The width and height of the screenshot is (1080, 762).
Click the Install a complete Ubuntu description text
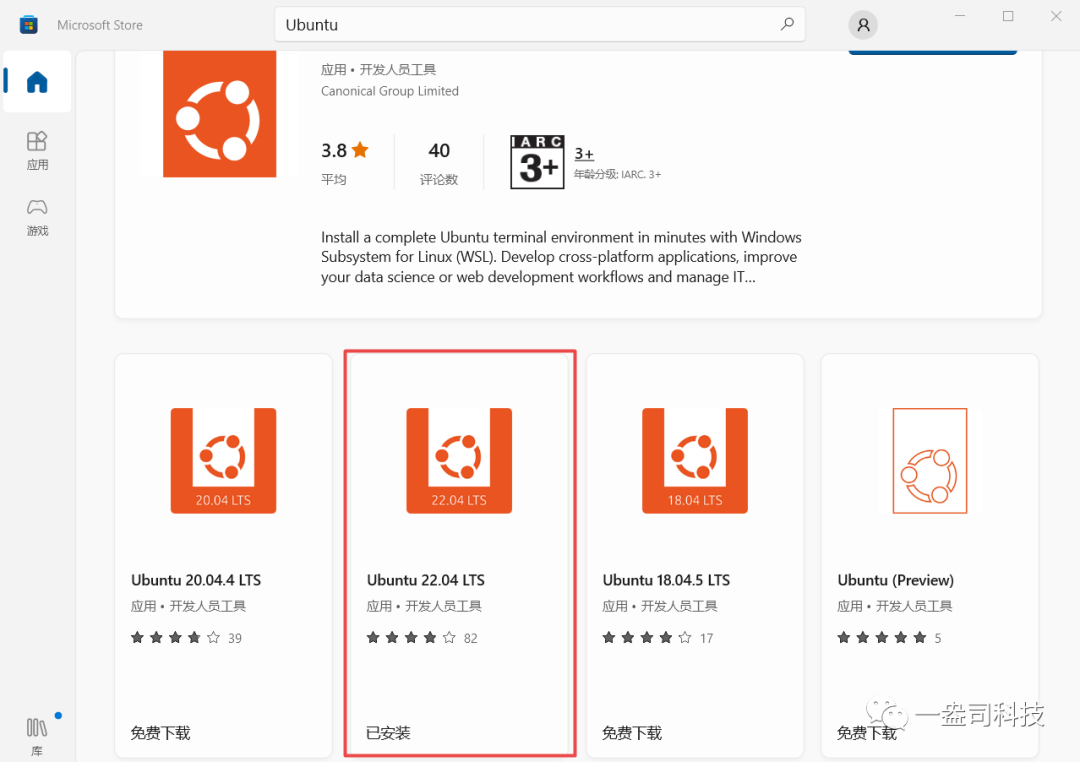point(561,257)
